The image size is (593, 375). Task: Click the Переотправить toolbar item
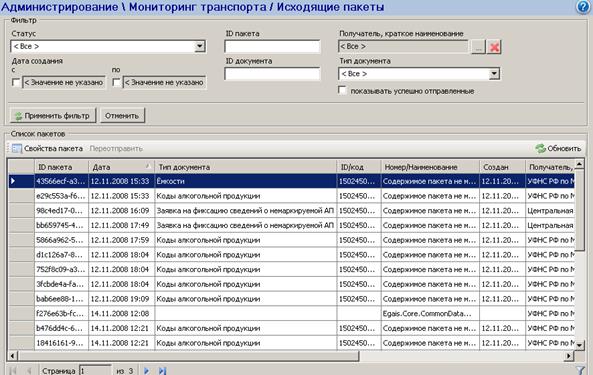[116, 149]
